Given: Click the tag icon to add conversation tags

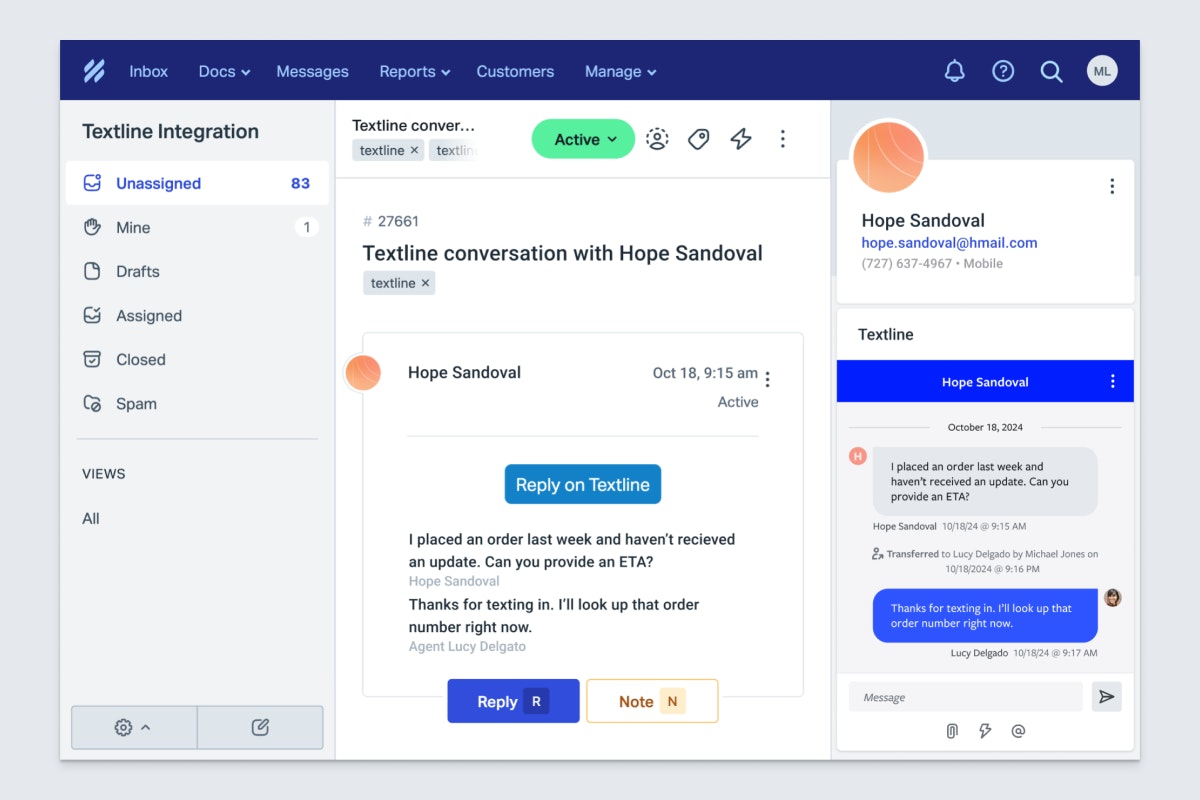Looking at the screenshot, I should [x=699, y=139].
